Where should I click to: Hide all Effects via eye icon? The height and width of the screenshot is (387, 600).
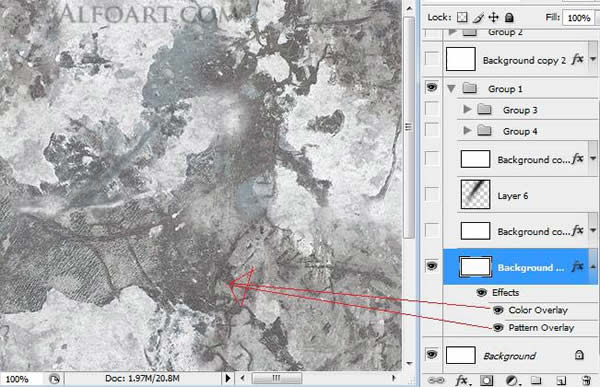(x=481, y=293)
